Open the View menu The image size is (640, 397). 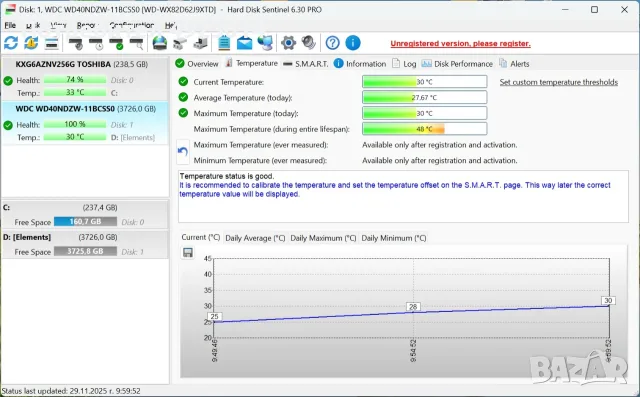(x=58, y=25)
